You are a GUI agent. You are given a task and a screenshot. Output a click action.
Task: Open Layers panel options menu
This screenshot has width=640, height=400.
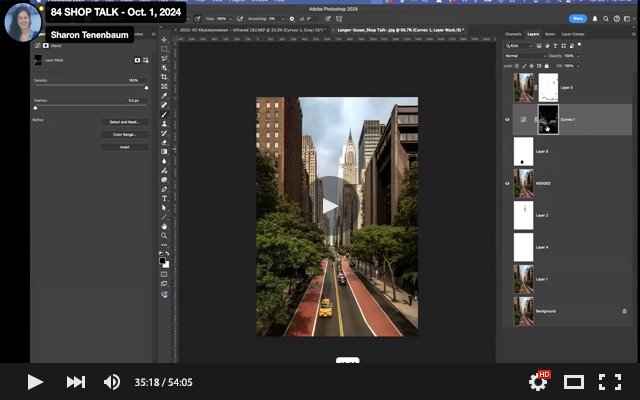(633, 34)
